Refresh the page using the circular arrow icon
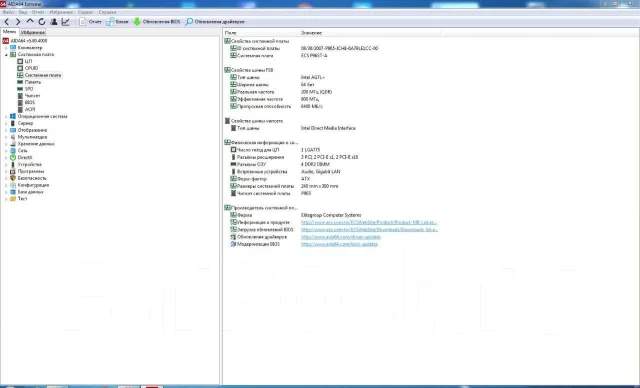 click(42, 22)
